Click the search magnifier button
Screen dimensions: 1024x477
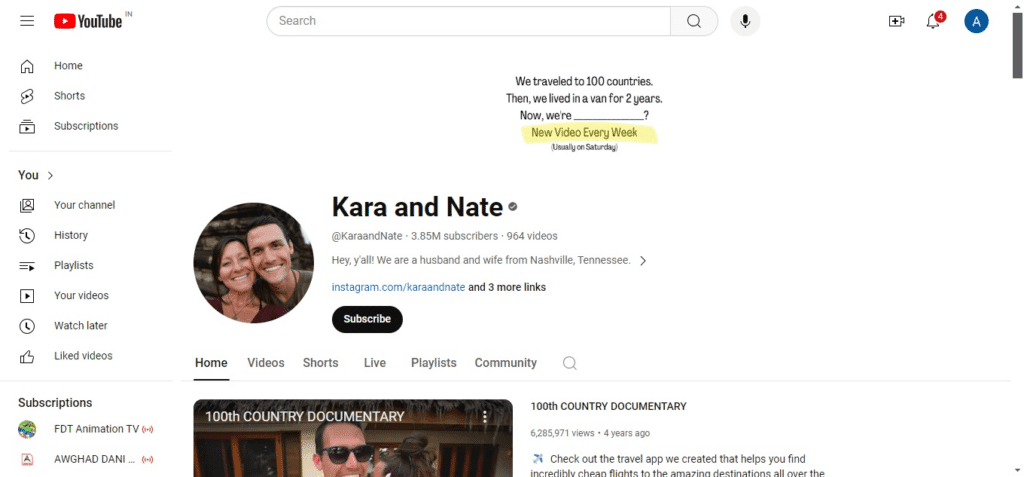[694, 21]
